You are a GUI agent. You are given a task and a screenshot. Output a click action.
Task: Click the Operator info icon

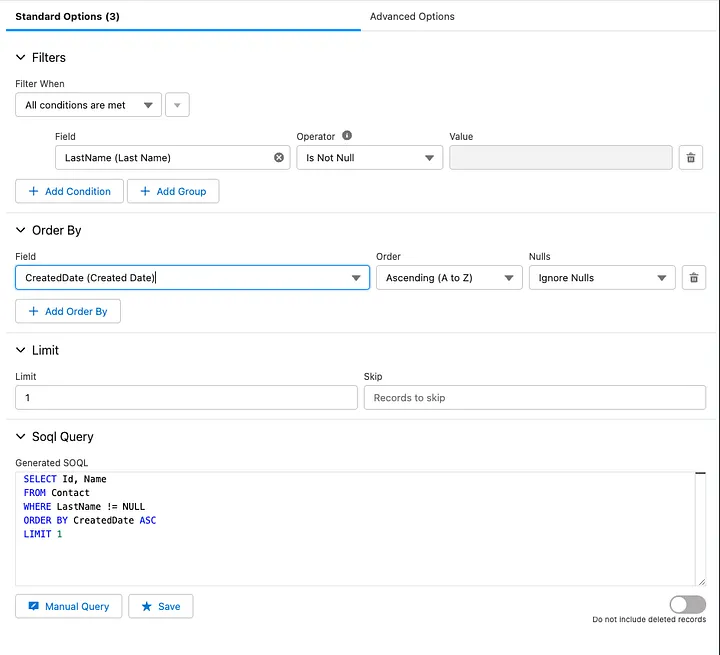(x=347, y=136)
